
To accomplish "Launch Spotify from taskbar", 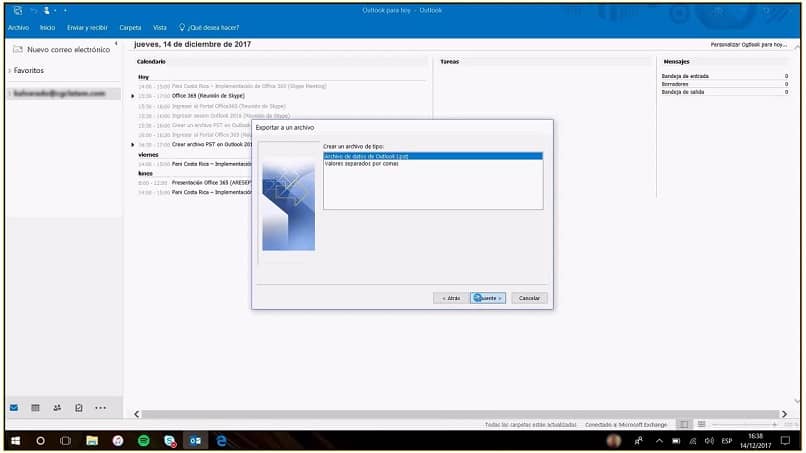I will [x=144, y=441].
